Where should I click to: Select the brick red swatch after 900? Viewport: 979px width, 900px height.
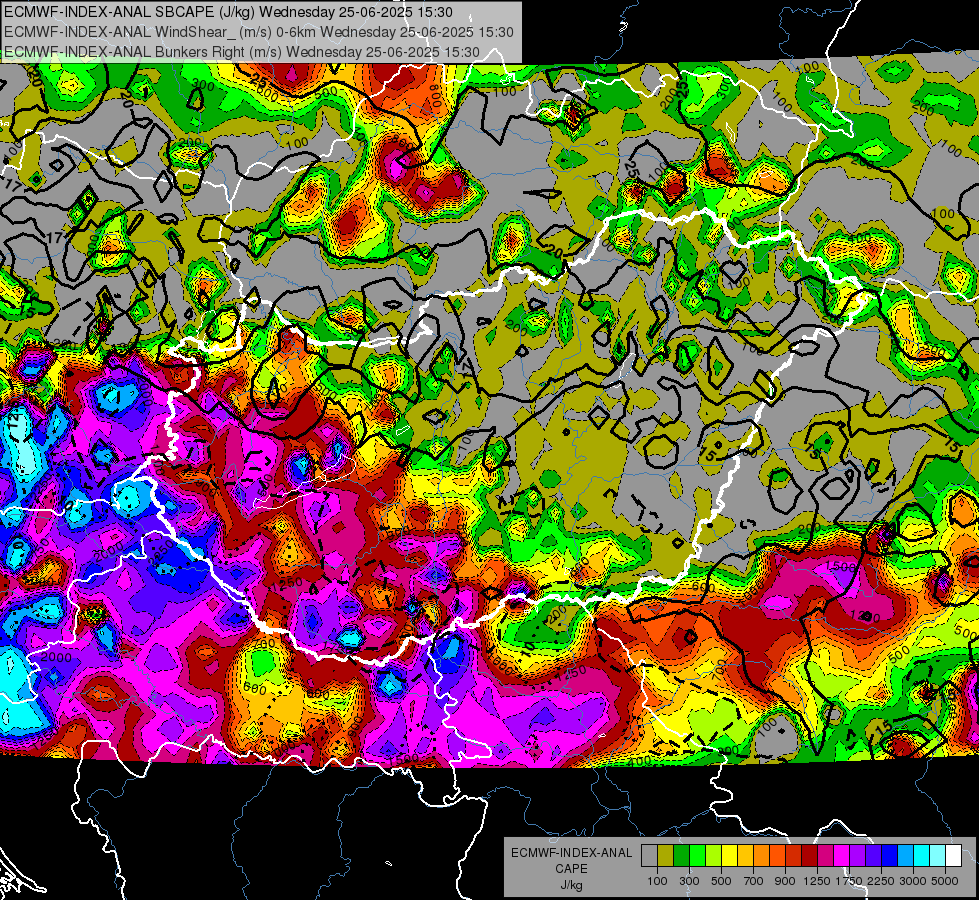(x=794, y=855)
